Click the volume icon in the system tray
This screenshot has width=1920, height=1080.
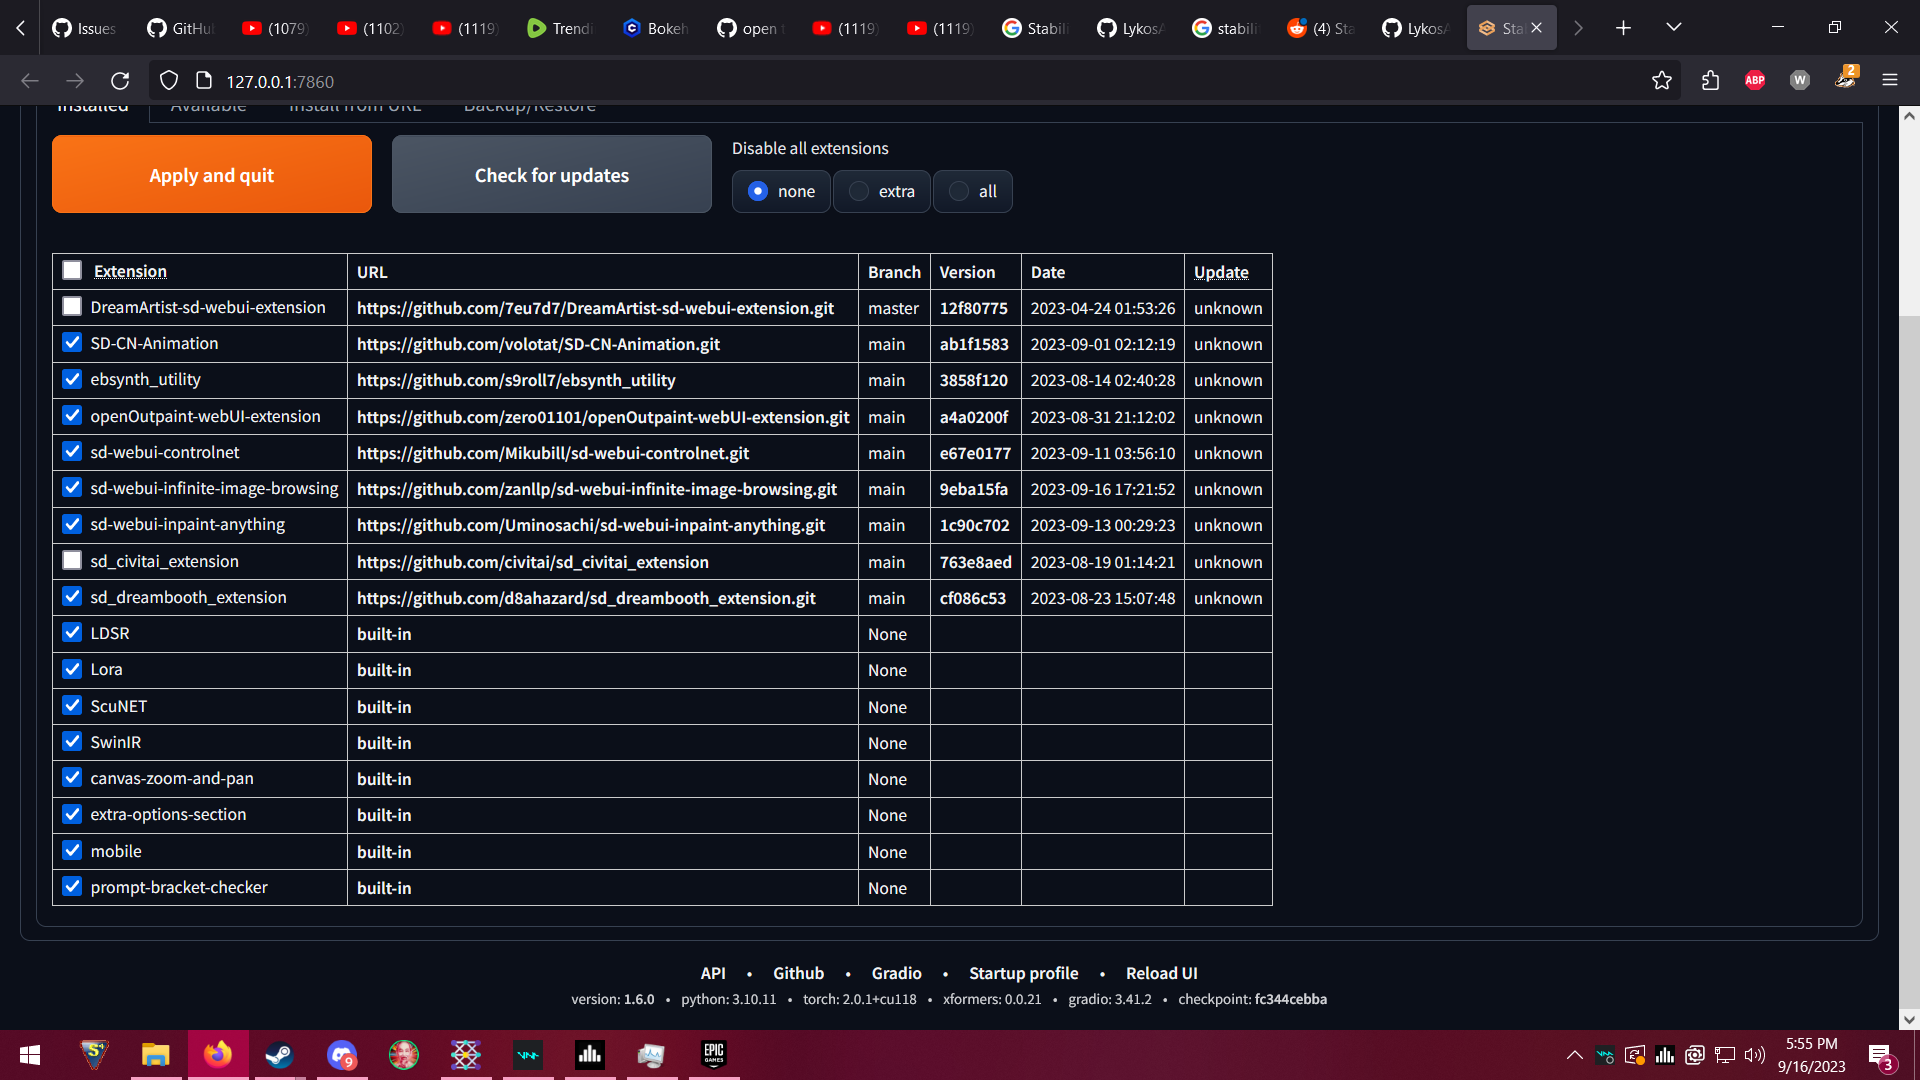1756,1055
